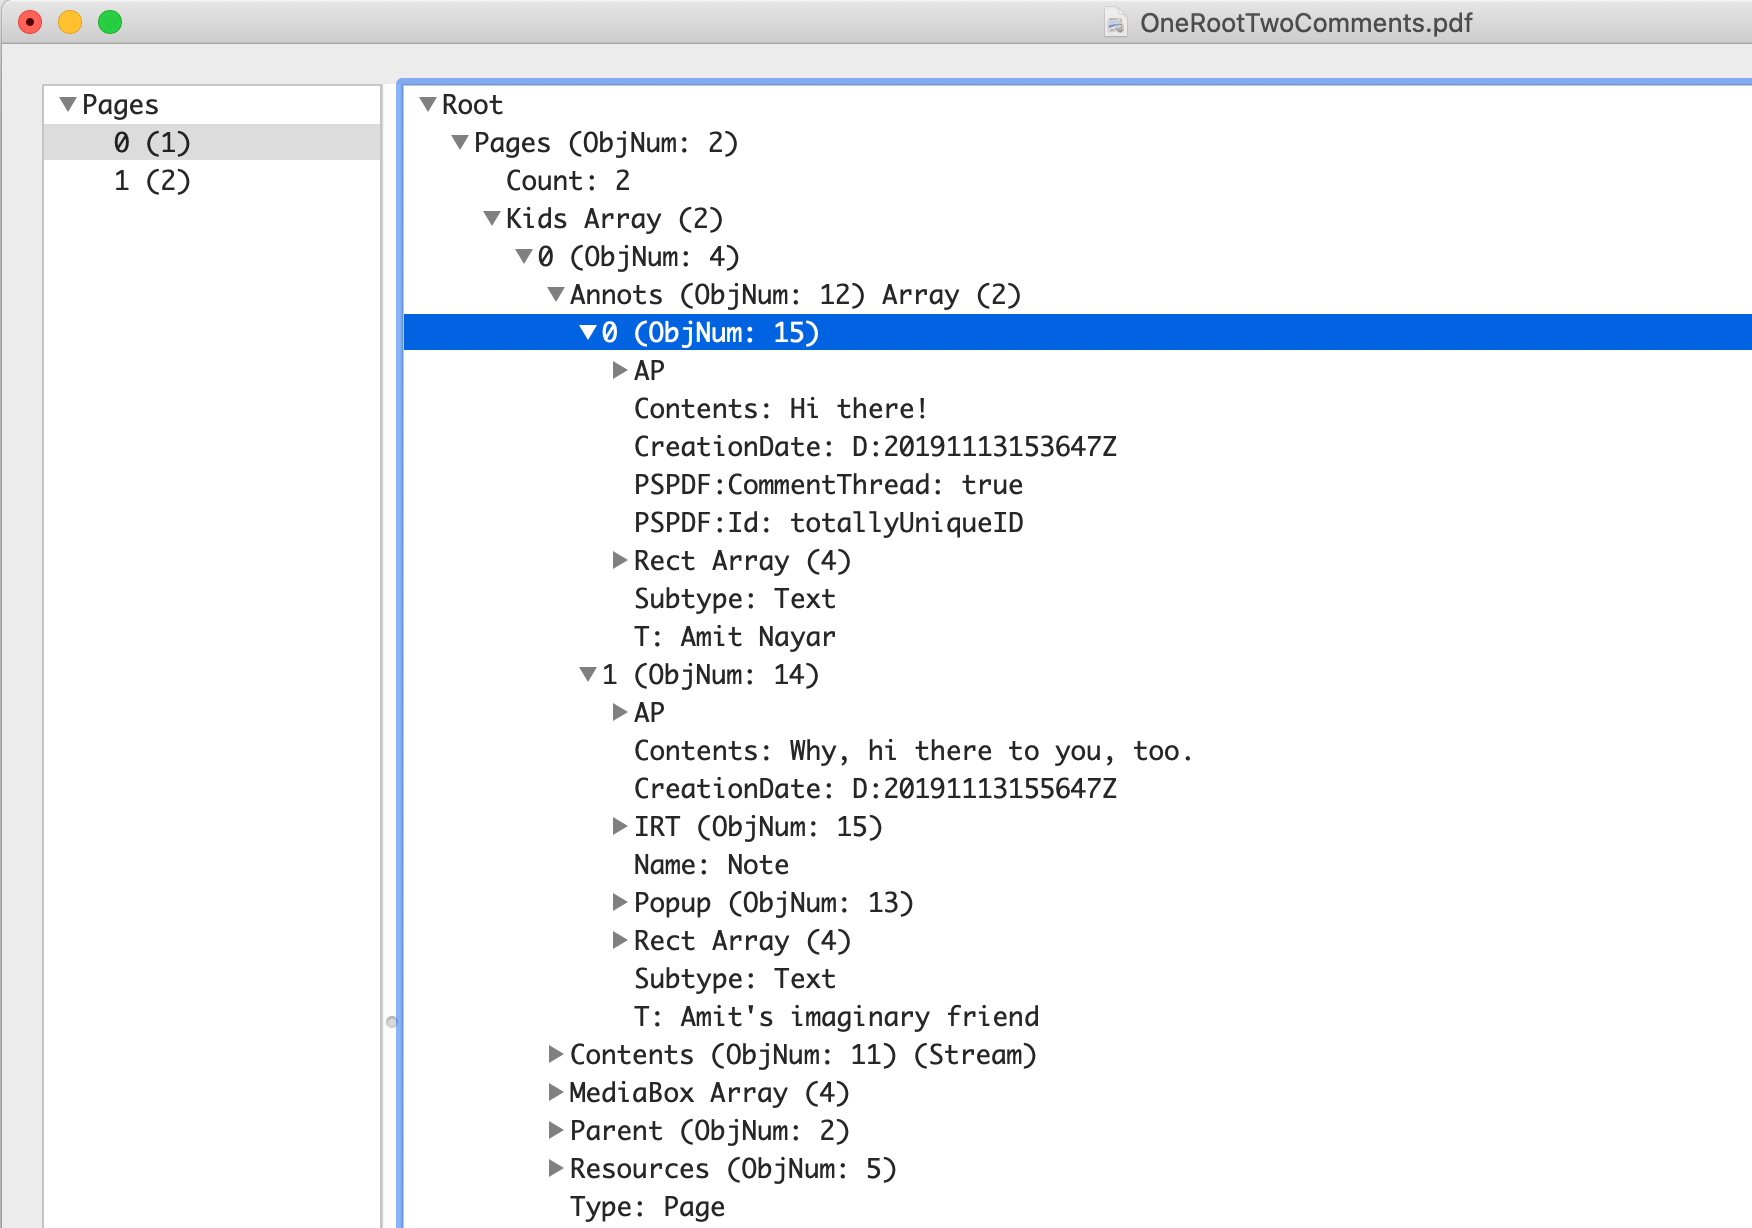Collapse the Pages list in the sidebar
Image resolution: width=1752 pixels, height=1228 pixels.
[66, 104]
